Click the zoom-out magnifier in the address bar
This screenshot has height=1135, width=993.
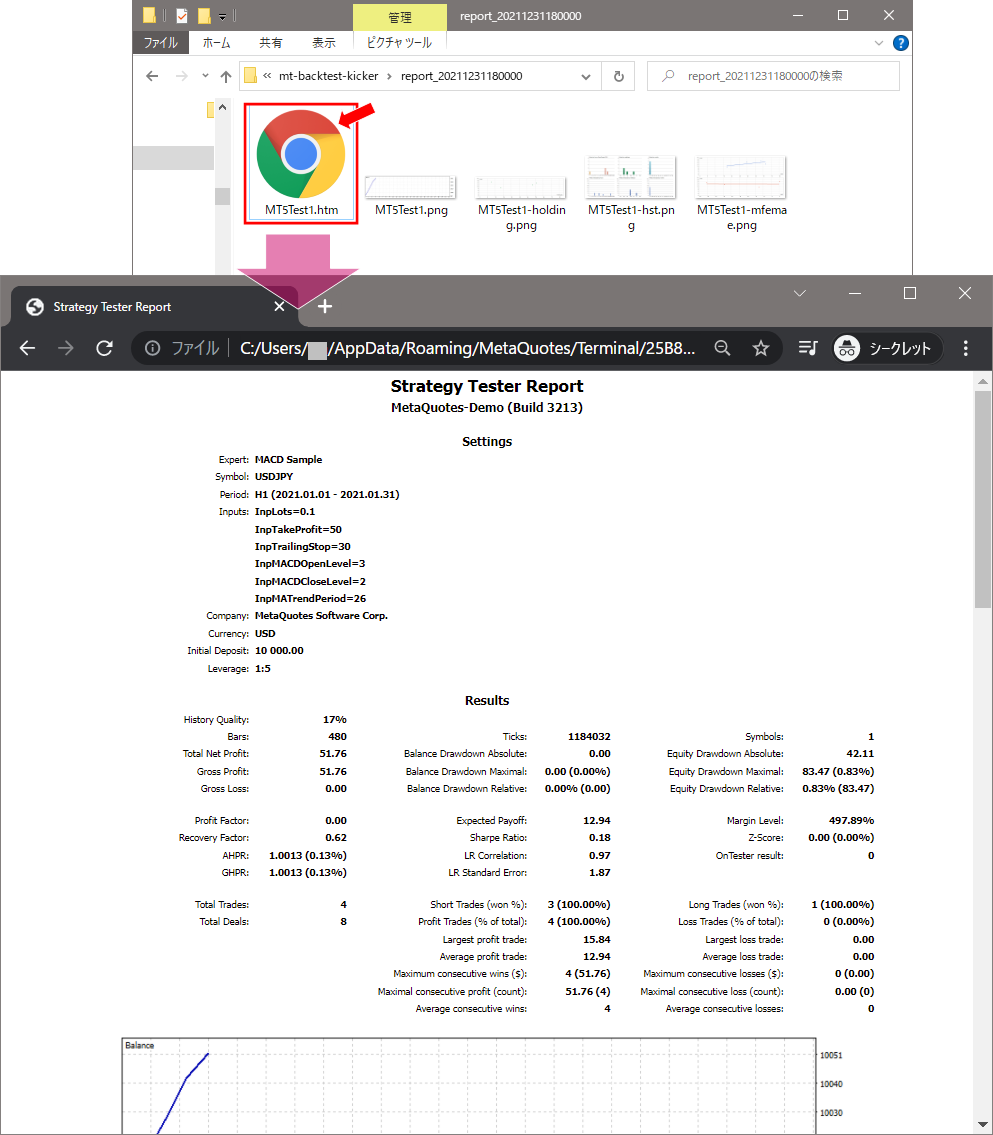pyautogui.click(x=722, y=348)
